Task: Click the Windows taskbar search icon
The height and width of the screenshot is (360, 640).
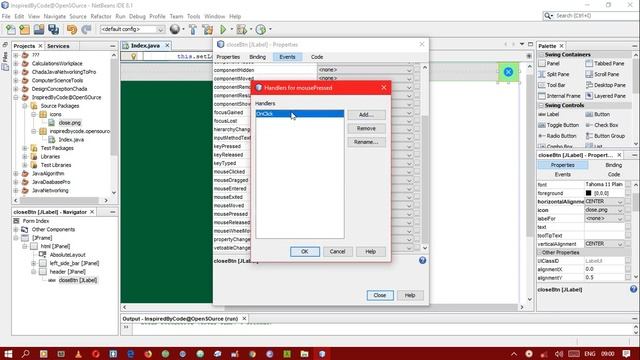Action: coord(26,353)
